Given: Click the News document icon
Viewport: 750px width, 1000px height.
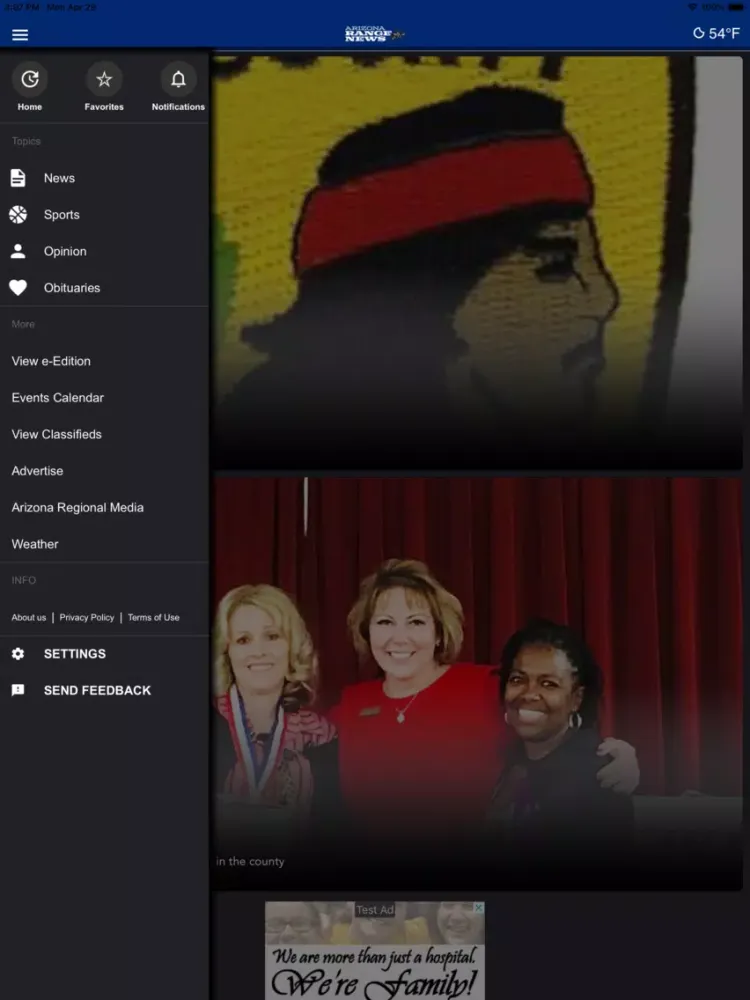Looking at the screenshot, I should [18, 178].
